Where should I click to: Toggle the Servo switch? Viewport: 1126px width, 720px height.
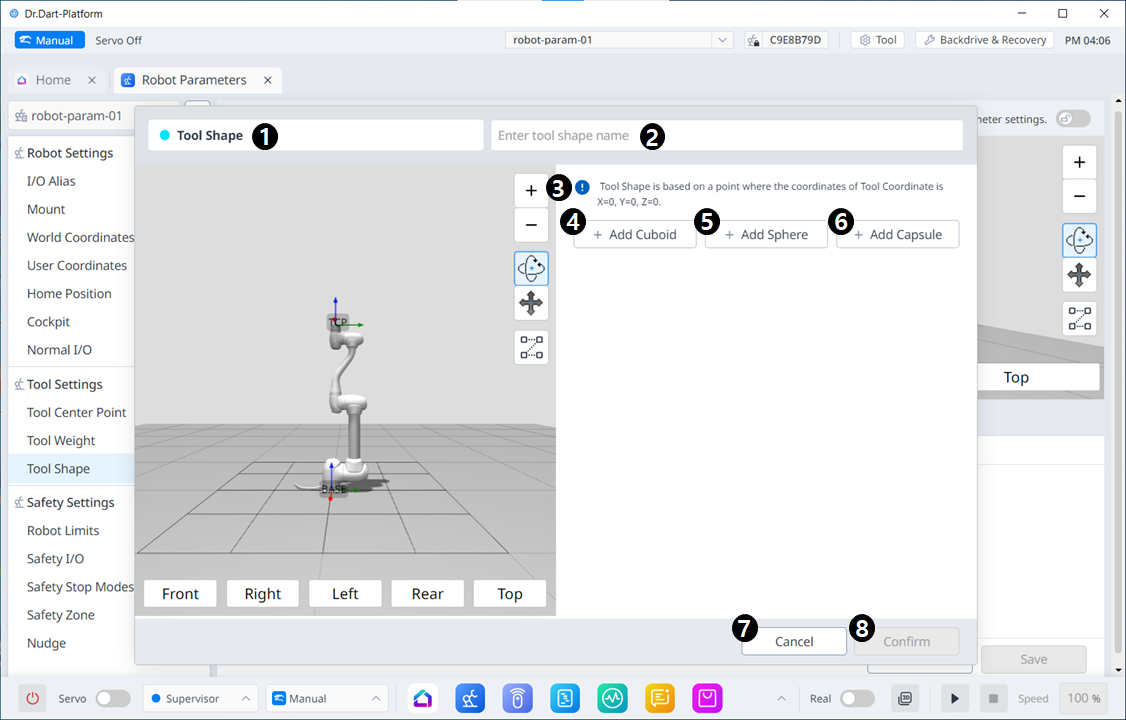tap(112, 698)
